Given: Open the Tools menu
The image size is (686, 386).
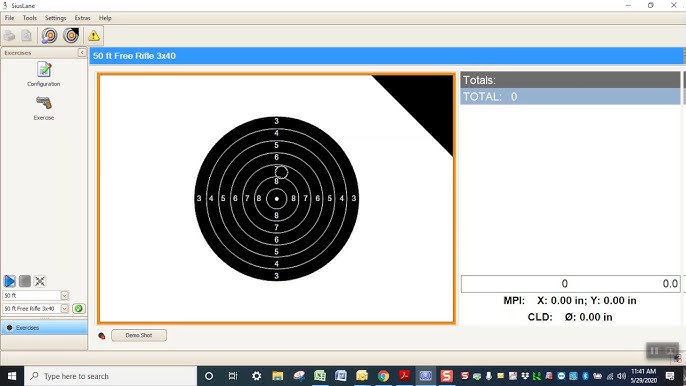Looking at the screenshot, I should [x=30, y=18].
